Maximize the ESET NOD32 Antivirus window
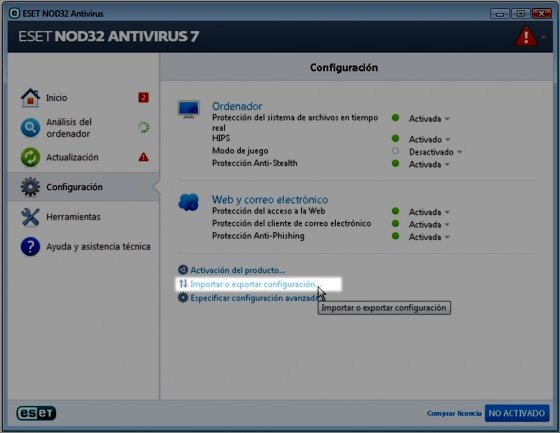560x433 pixels. click(x=521, y=14)
